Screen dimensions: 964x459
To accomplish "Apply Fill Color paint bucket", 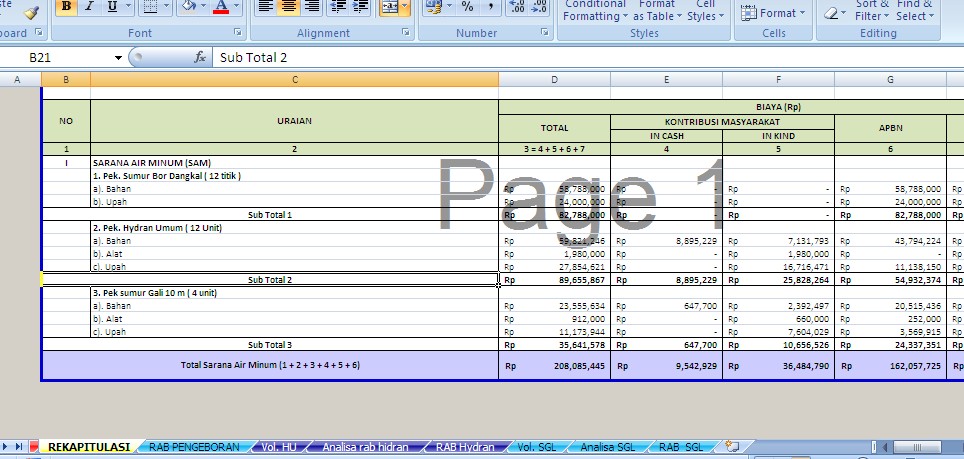I will (189, 7).
